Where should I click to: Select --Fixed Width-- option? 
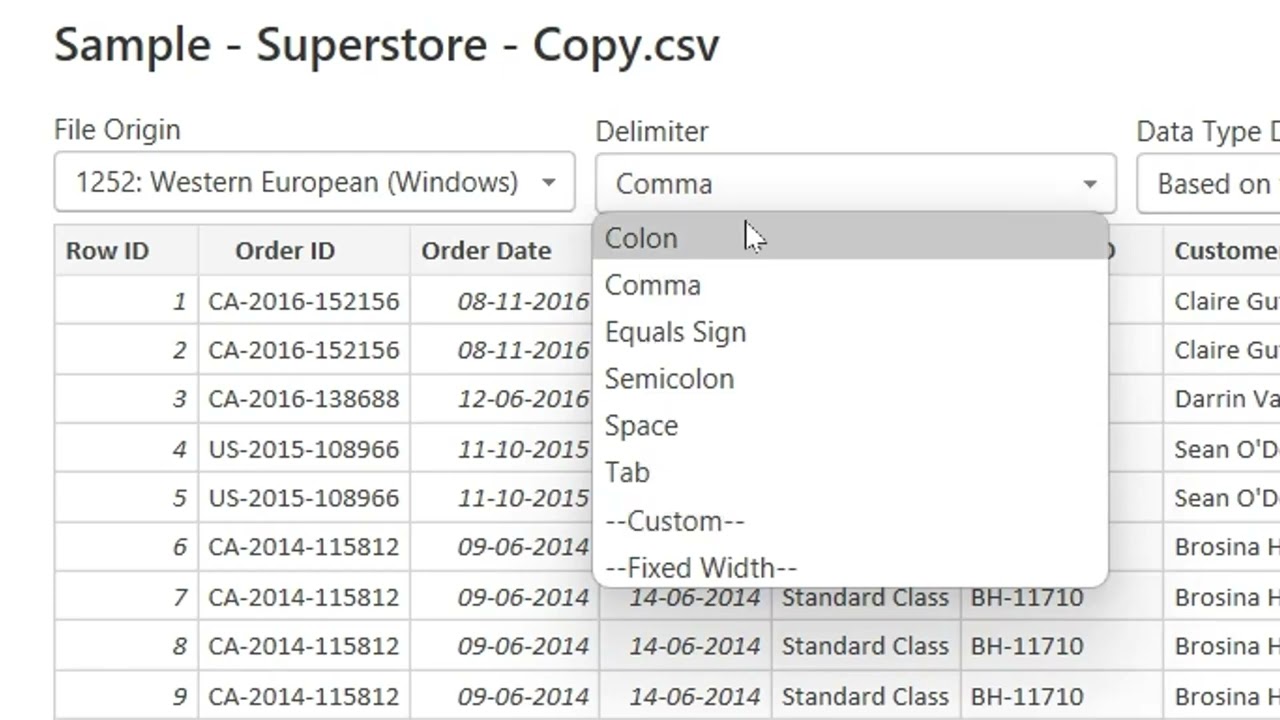(701, 568)
